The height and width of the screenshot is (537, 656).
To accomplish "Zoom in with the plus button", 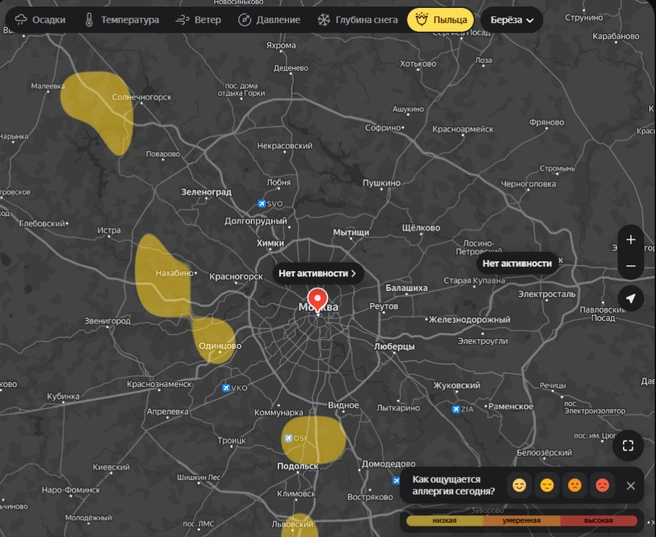I will pyautogui.click(x=631, y=240).
